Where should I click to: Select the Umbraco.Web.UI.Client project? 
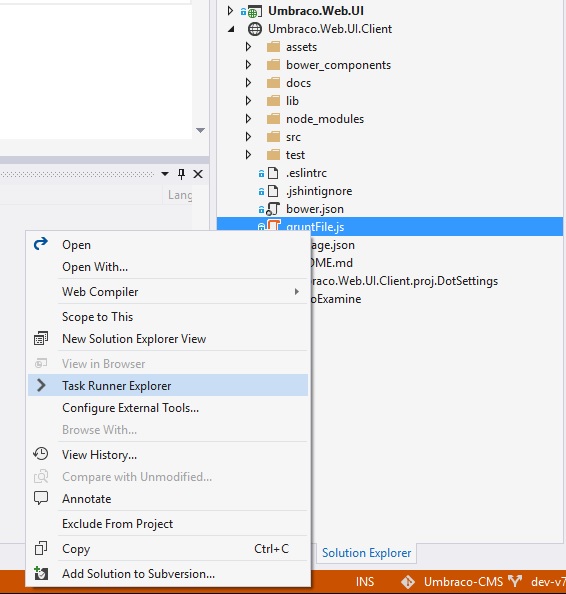click(x=330, y=29)
